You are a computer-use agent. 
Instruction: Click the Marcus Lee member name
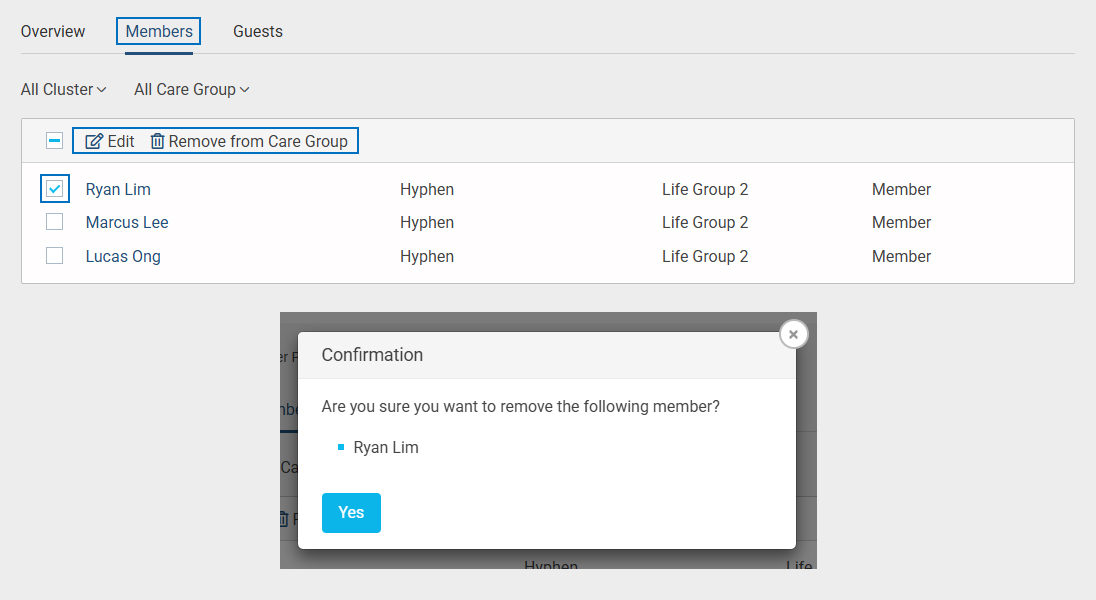tap(127, 222)
